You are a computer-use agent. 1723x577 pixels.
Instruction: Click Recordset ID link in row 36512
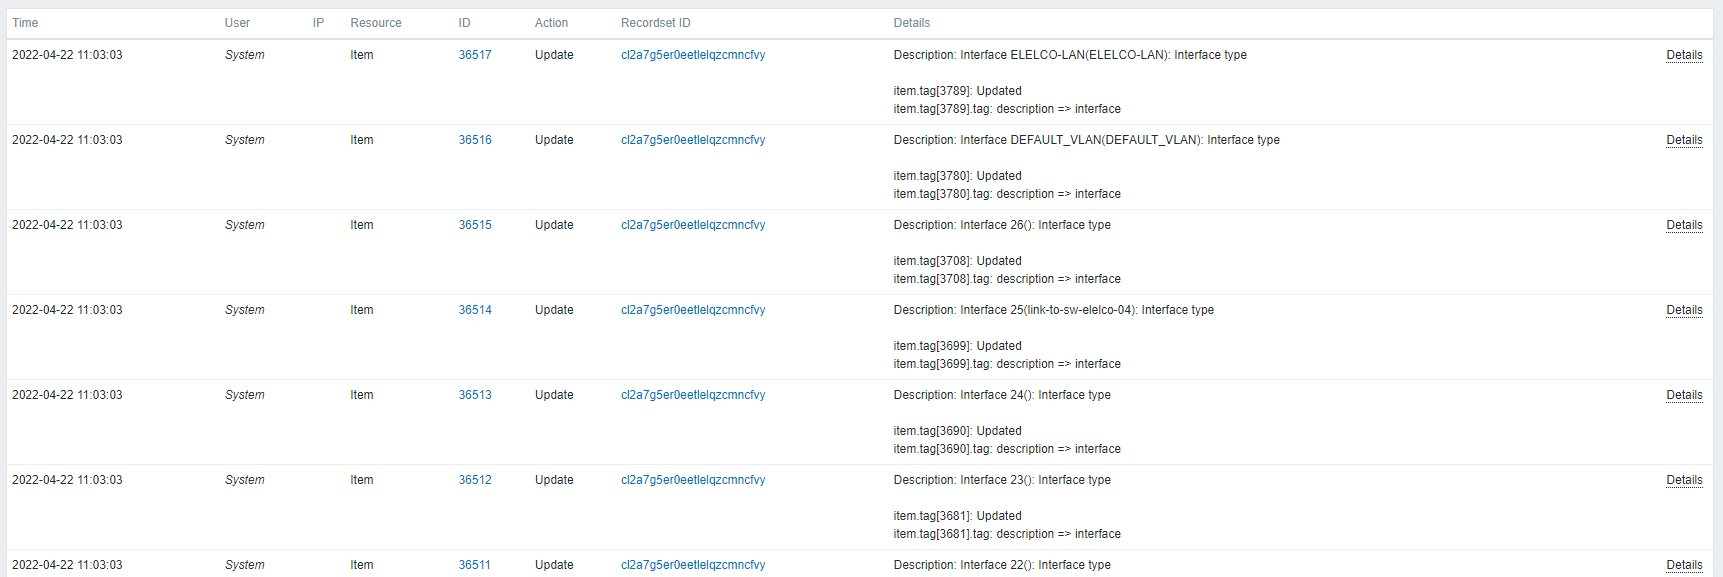coord(693,480)
